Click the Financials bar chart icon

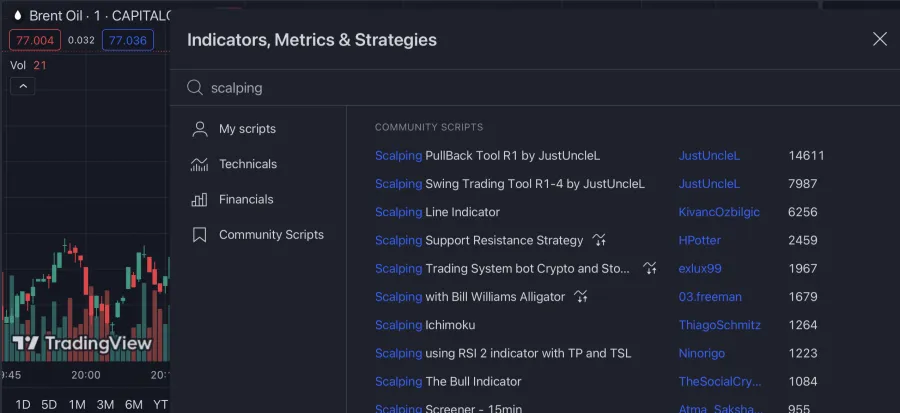click(x=200, y=199)
